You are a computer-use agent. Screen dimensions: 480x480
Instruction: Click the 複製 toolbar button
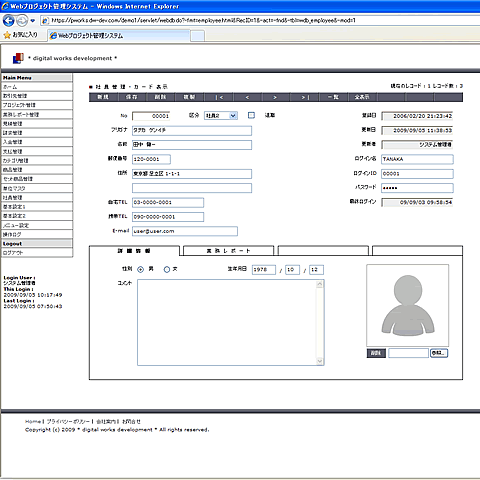189,97
